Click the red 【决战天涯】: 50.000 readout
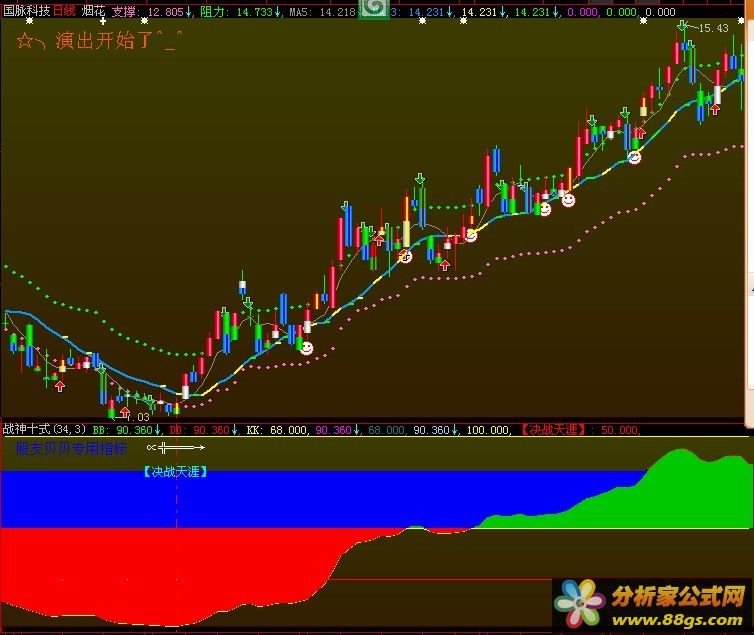 tap(580, 430)
